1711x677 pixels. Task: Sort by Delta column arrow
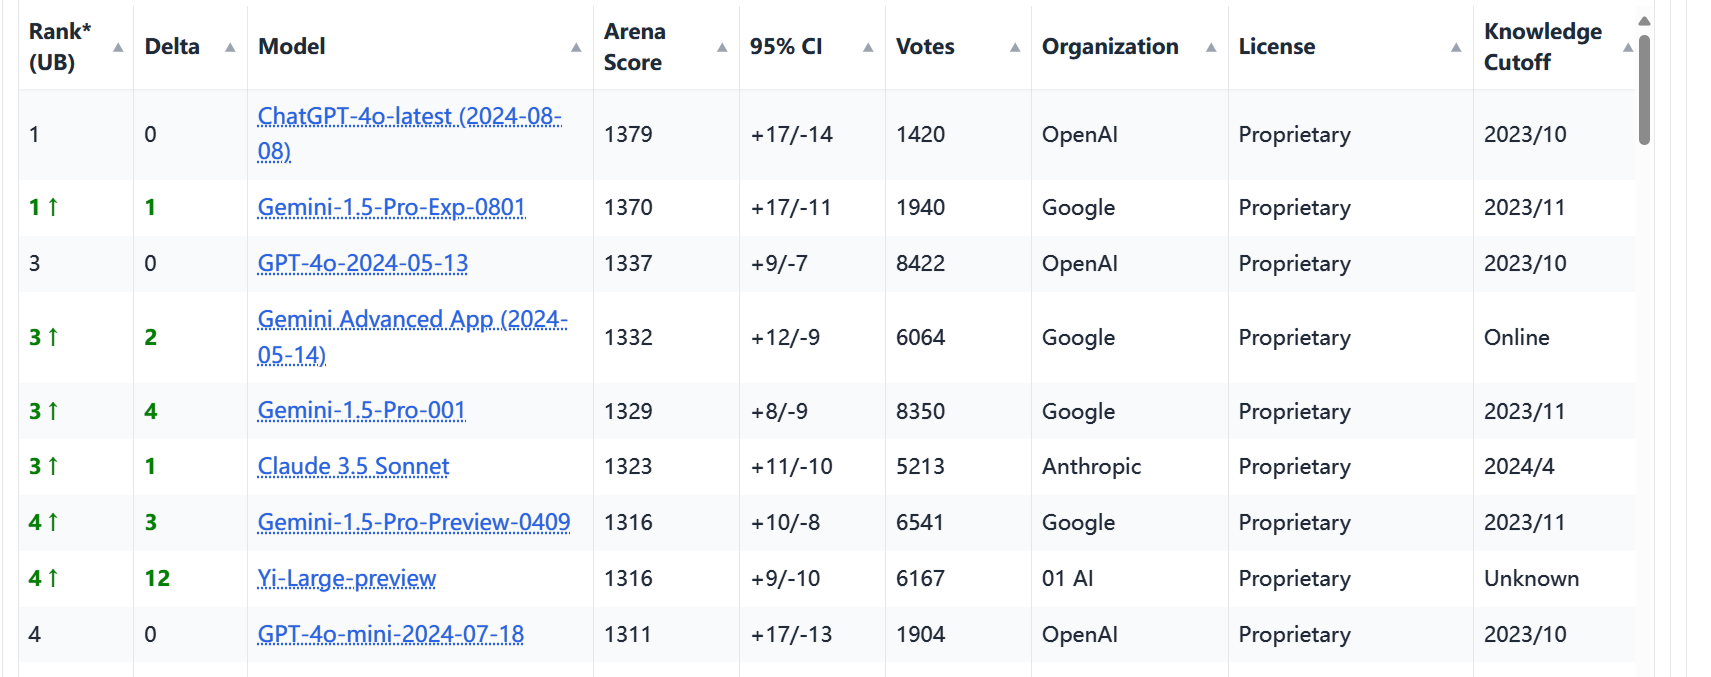coord(230,48)
